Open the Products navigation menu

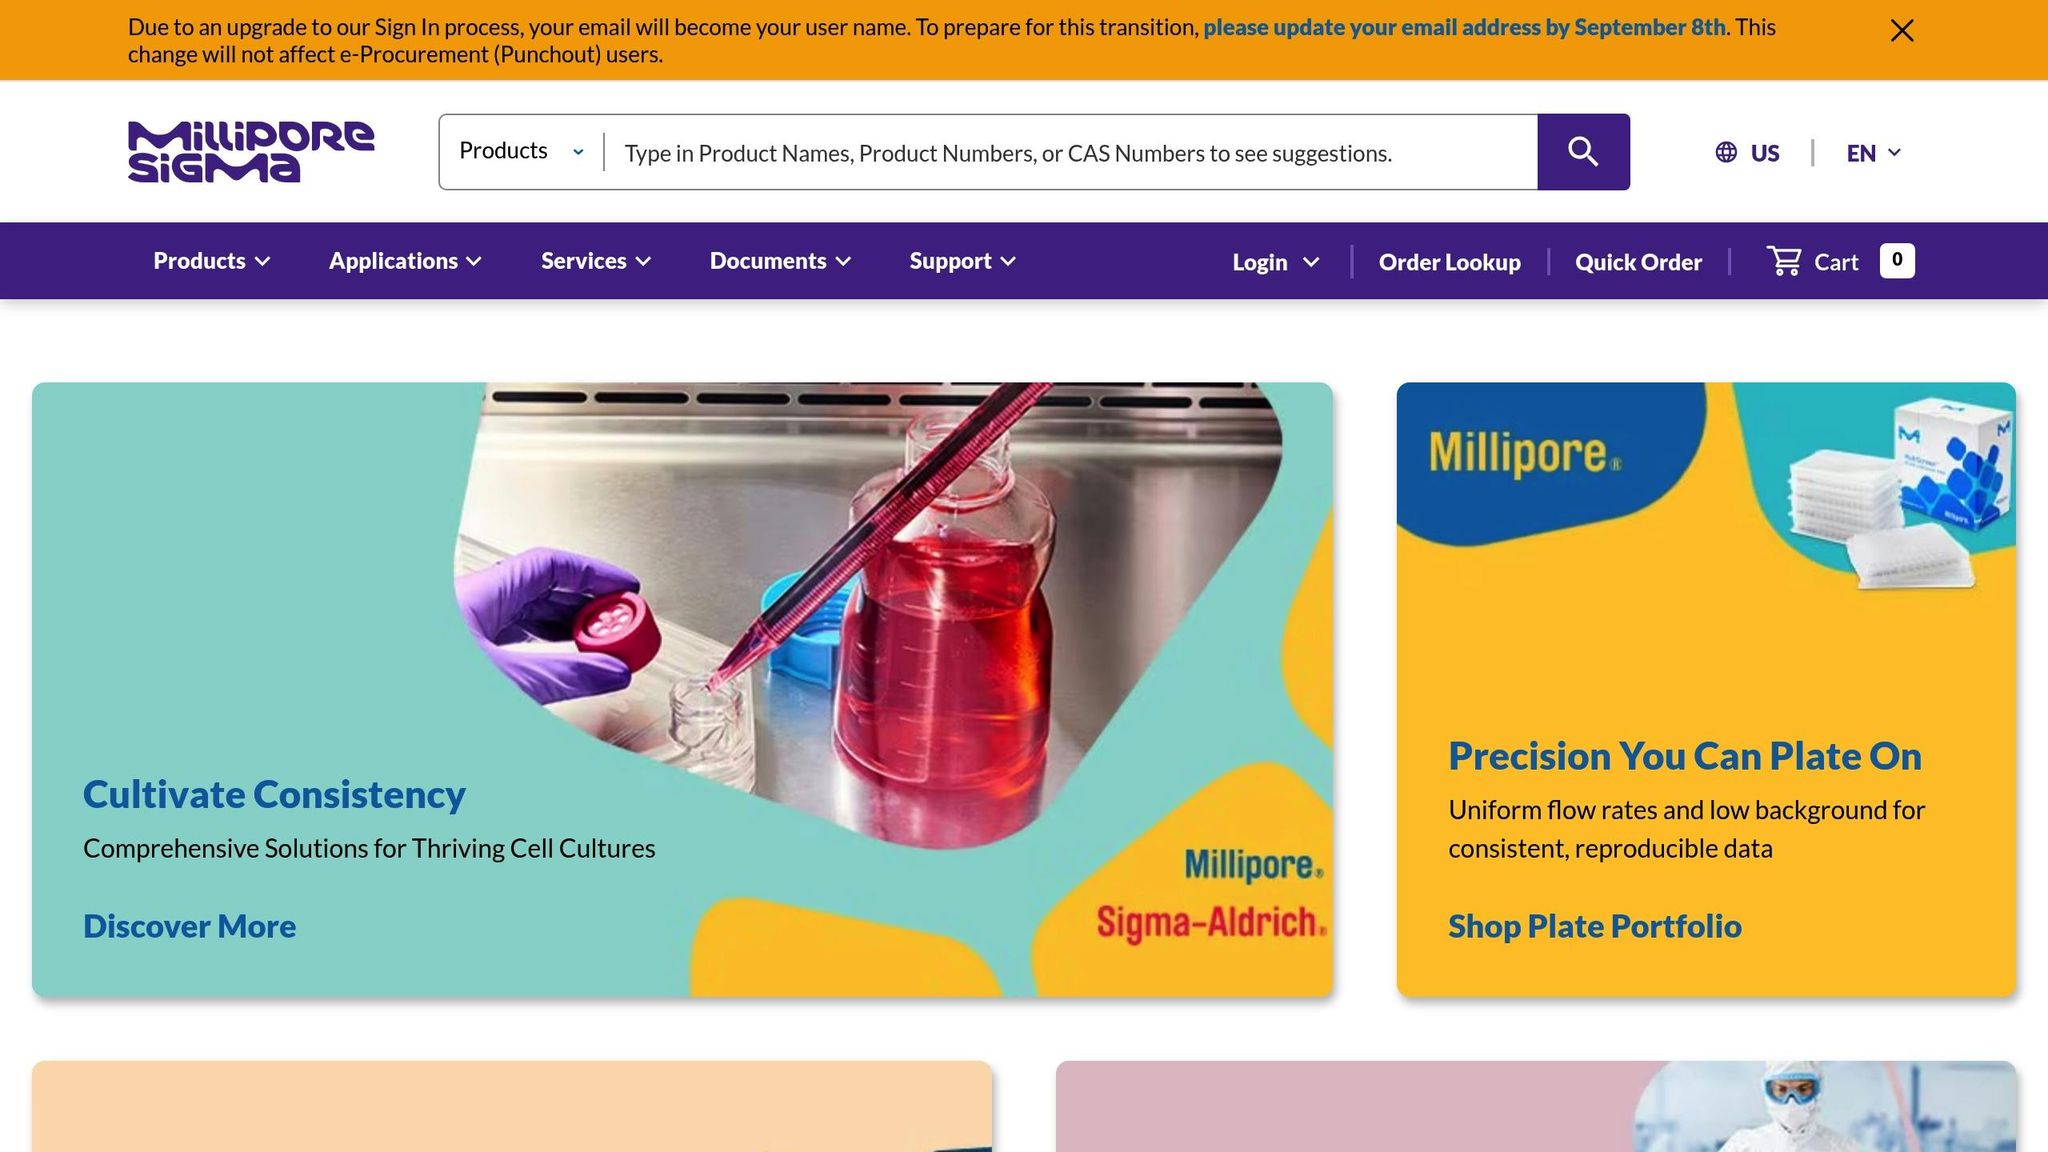212,261
